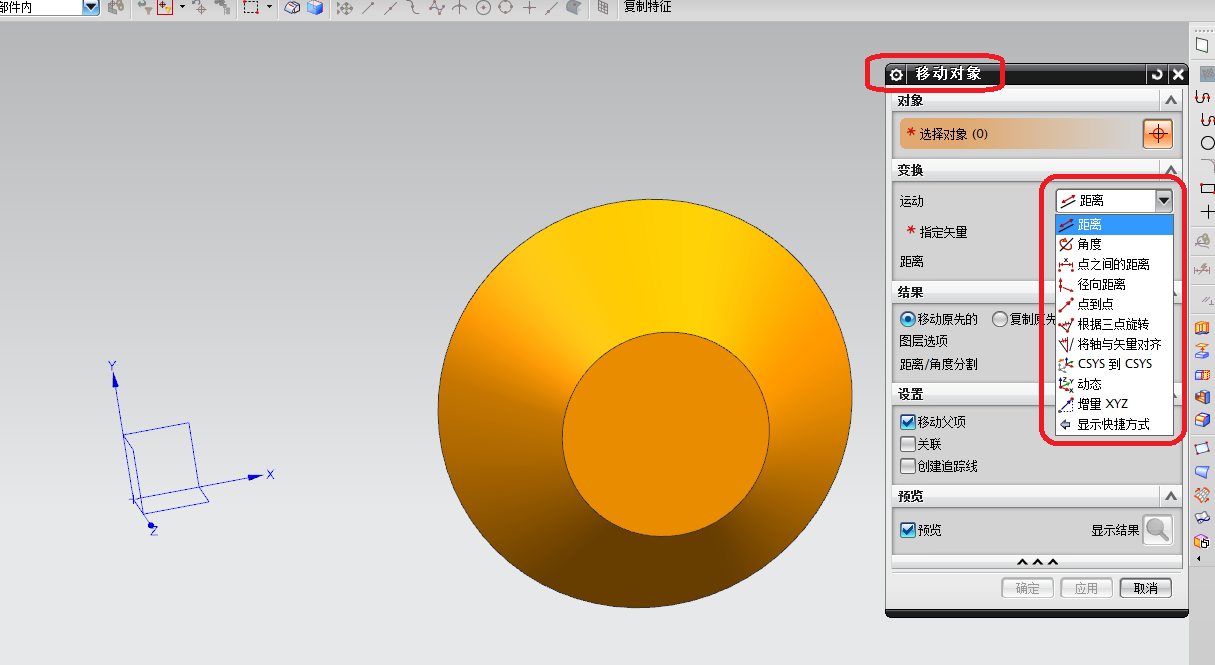Select 动态 motion option

coord(1114,384)
